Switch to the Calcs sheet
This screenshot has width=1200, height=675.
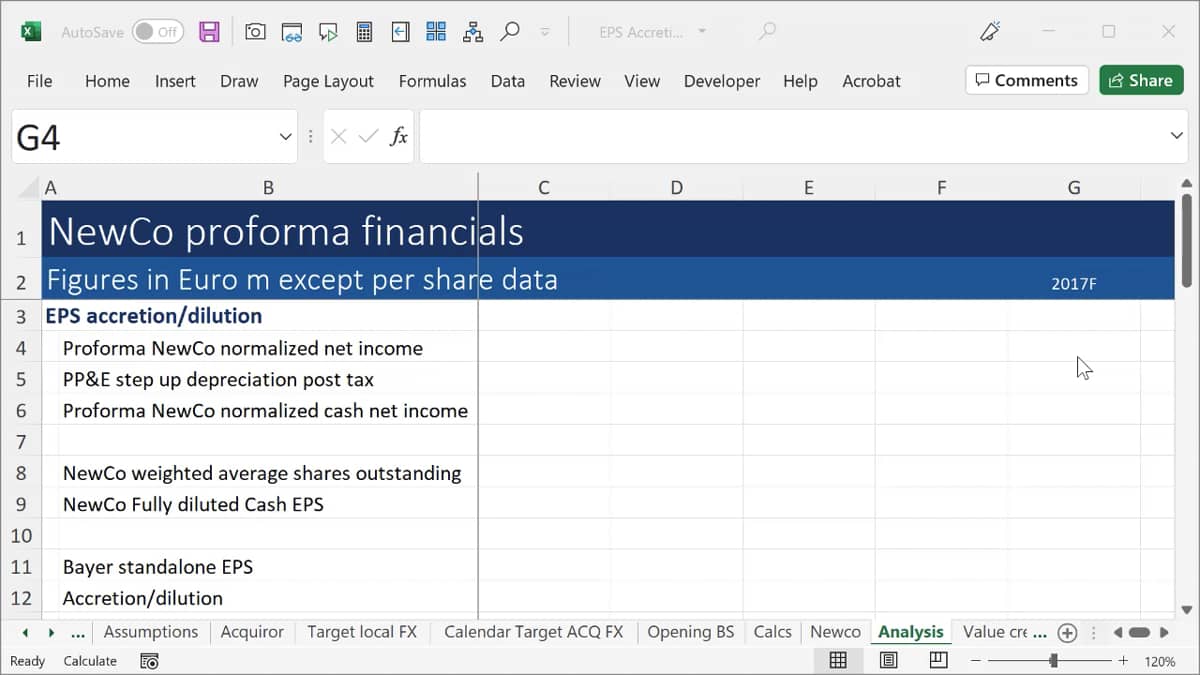point(773,632)
